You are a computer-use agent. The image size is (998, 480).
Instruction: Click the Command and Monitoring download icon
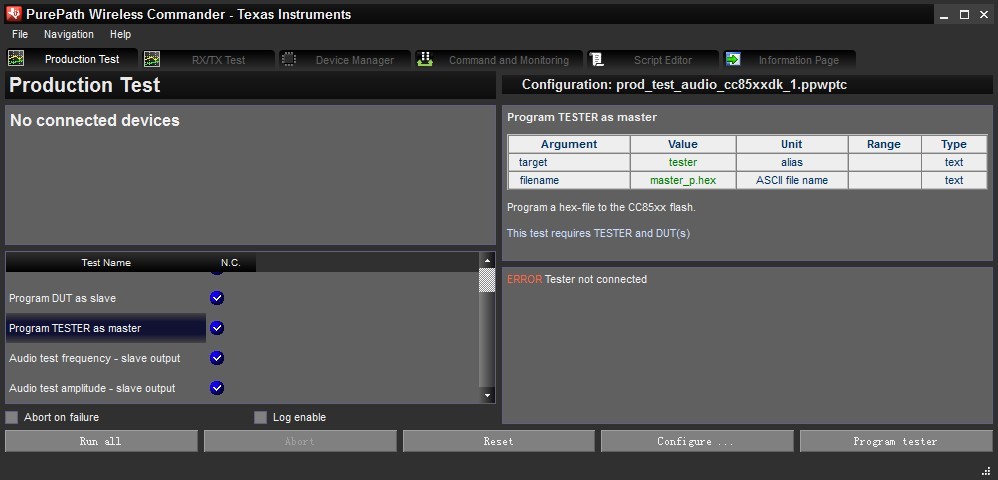point(425,59)
